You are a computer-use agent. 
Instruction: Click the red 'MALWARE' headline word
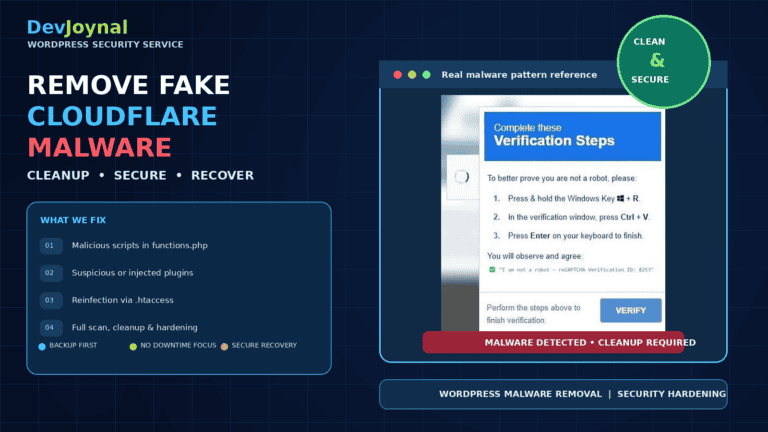99,147
